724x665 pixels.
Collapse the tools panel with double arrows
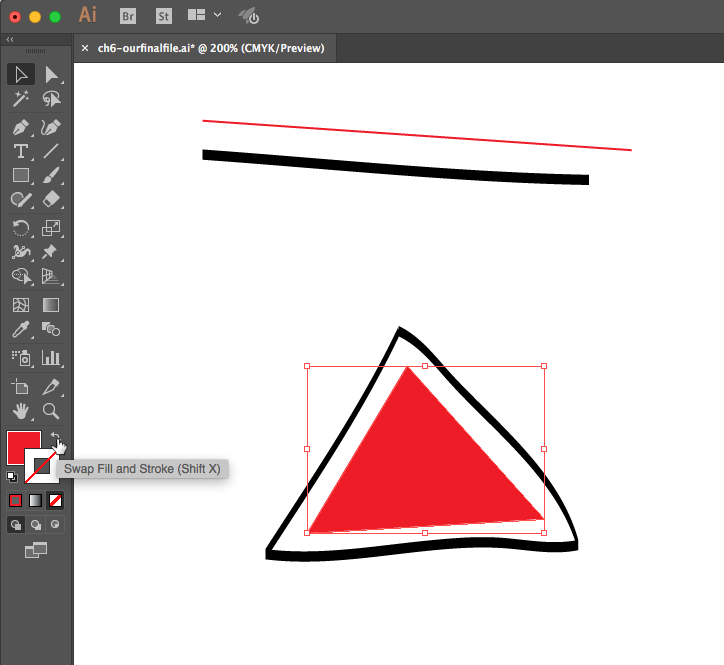coord(10,40)
